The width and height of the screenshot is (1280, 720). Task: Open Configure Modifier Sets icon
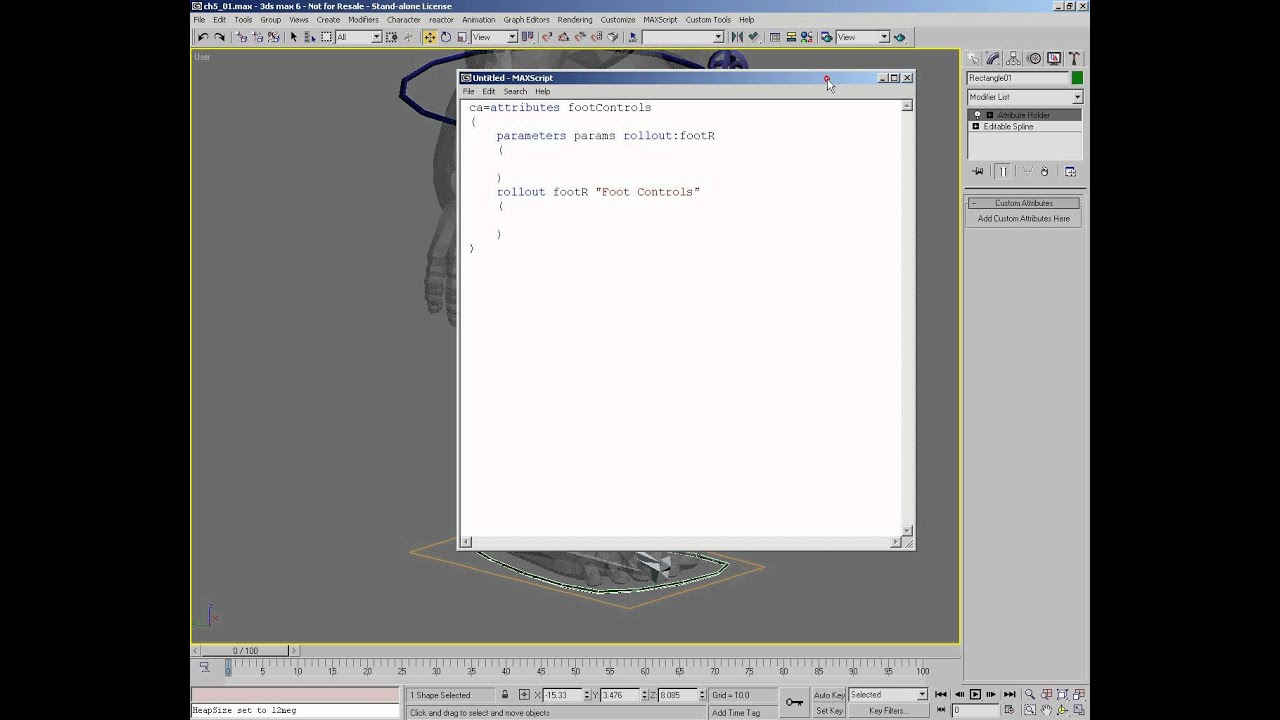pyautogui.click(x=1070, y=171)
